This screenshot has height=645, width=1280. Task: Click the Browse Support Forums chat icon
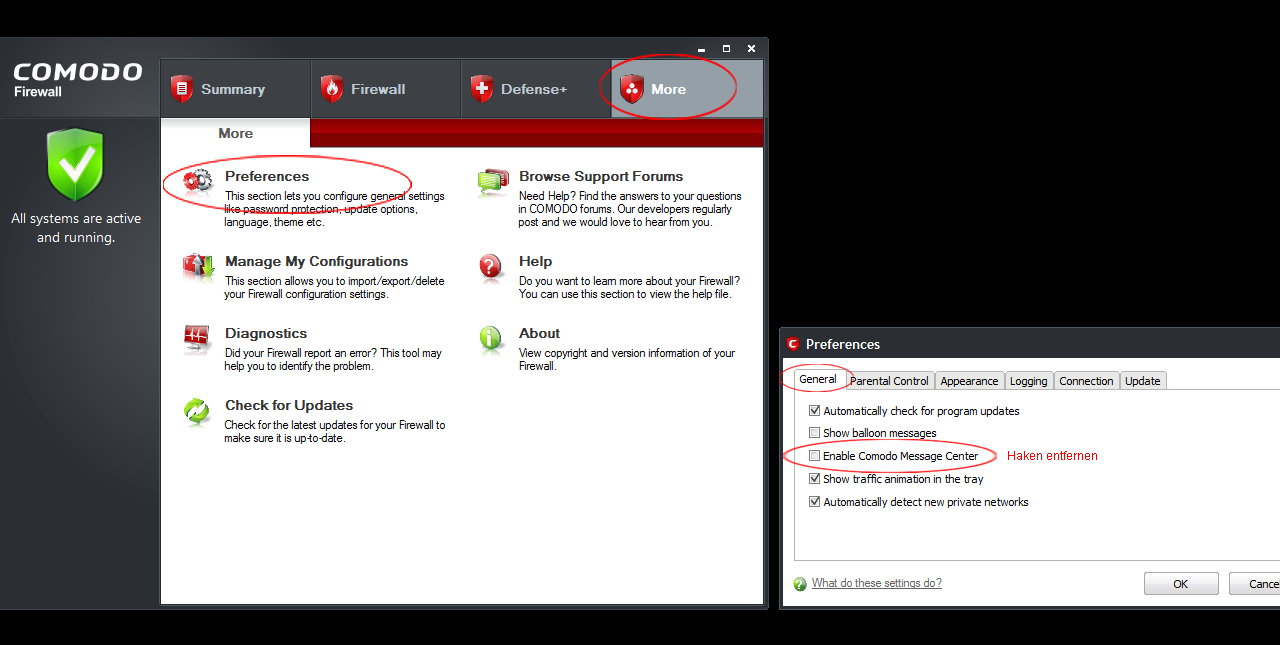(x=493, y=182)
